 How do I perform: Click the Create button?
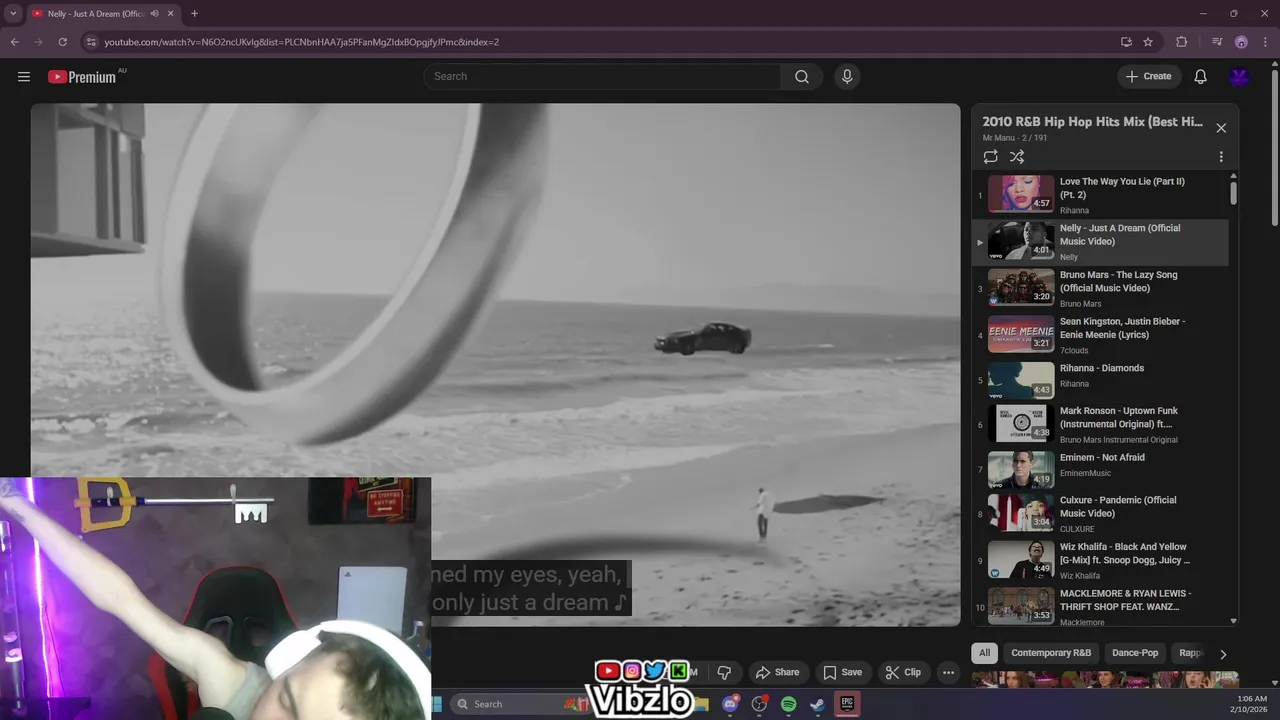click(1148, 76)
